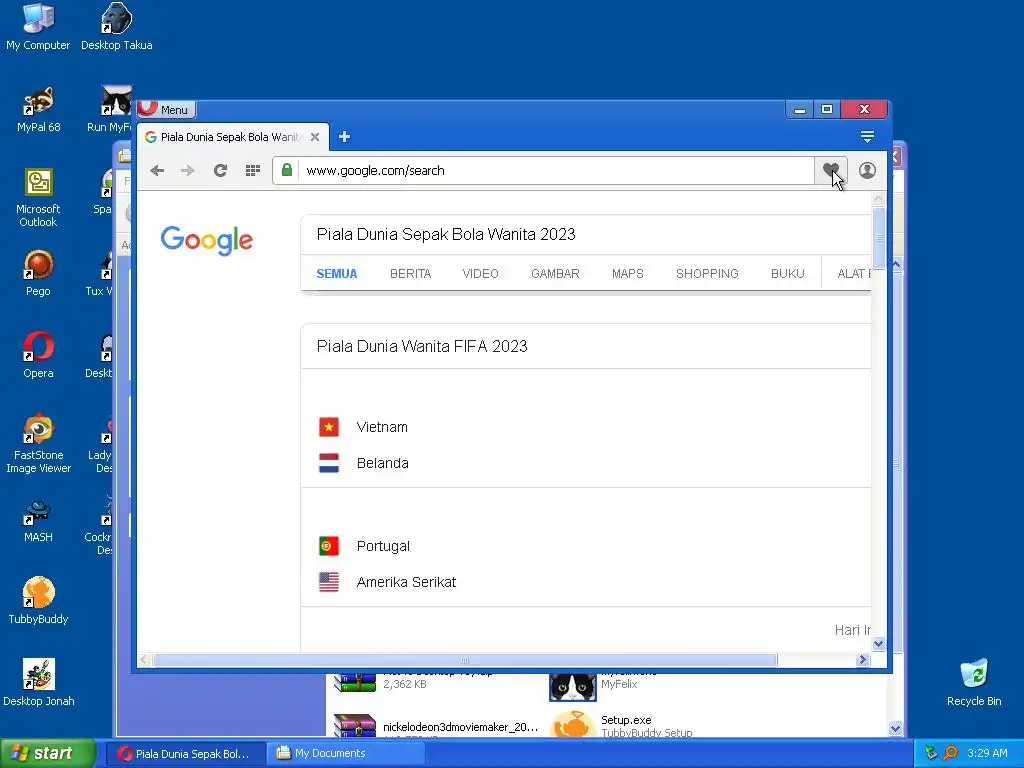
Task: Bookmark page with the heart icon
Action: [831, 170]
